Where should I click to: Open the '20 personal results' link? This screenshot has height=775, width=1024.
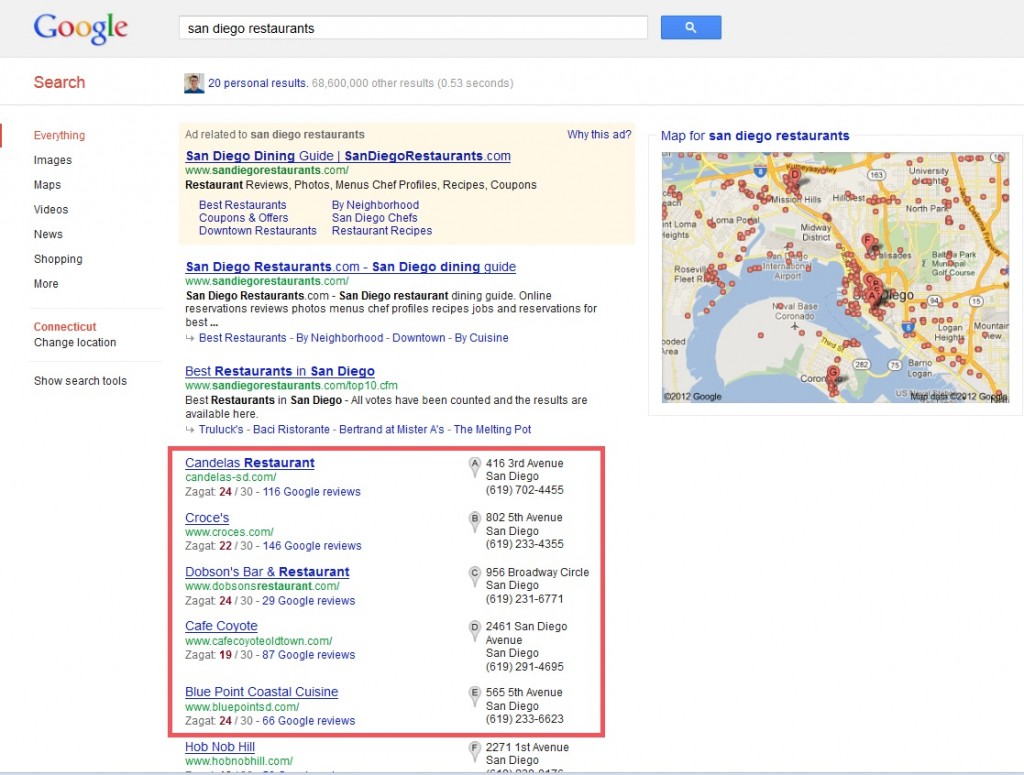pyautogui.click(x=258, y=83)
